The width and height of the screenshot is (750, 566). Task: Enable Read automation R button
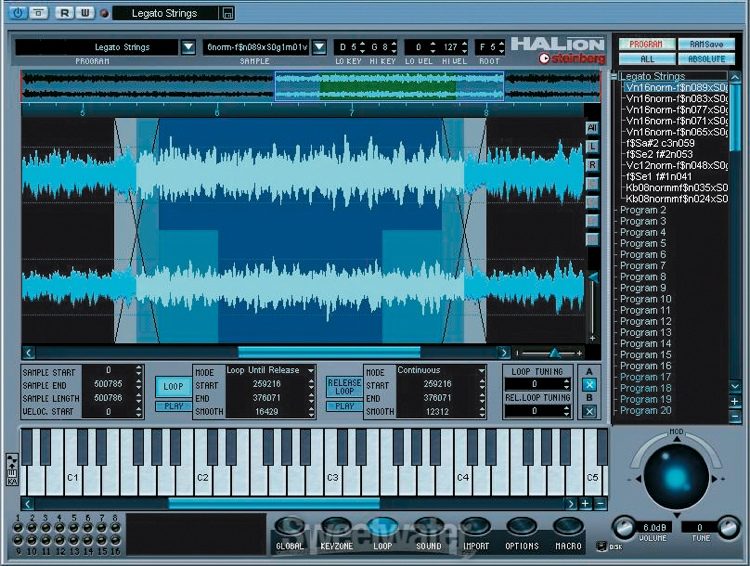pyautogui.click(x=64, y=13)
